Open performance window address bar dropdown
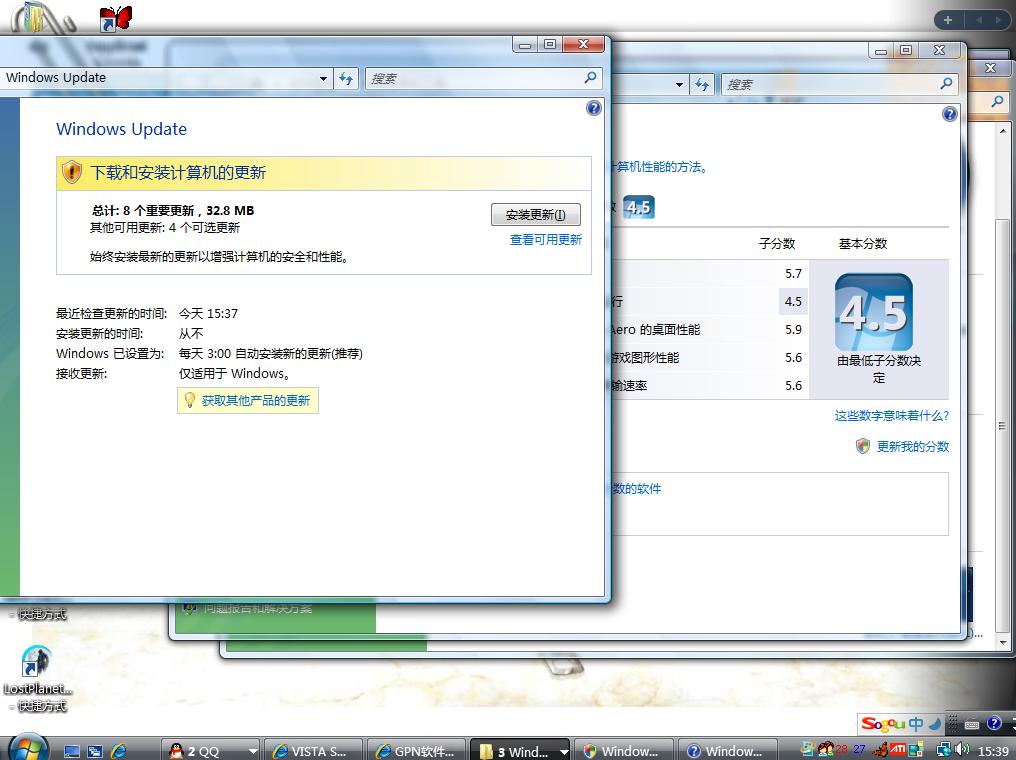Image resolution: width=1016 pixels, height=760 pixels. [679, 84]
